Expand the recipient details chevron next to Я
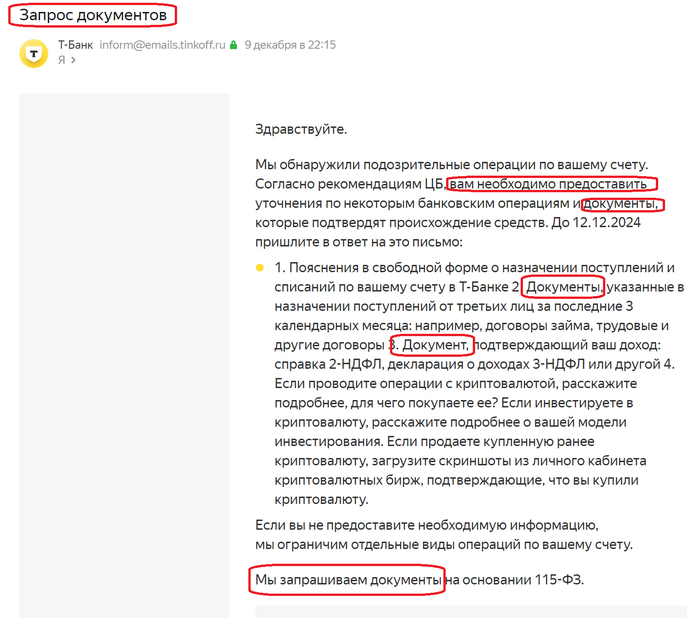This screenshot has width=700, height=618. 73,60
